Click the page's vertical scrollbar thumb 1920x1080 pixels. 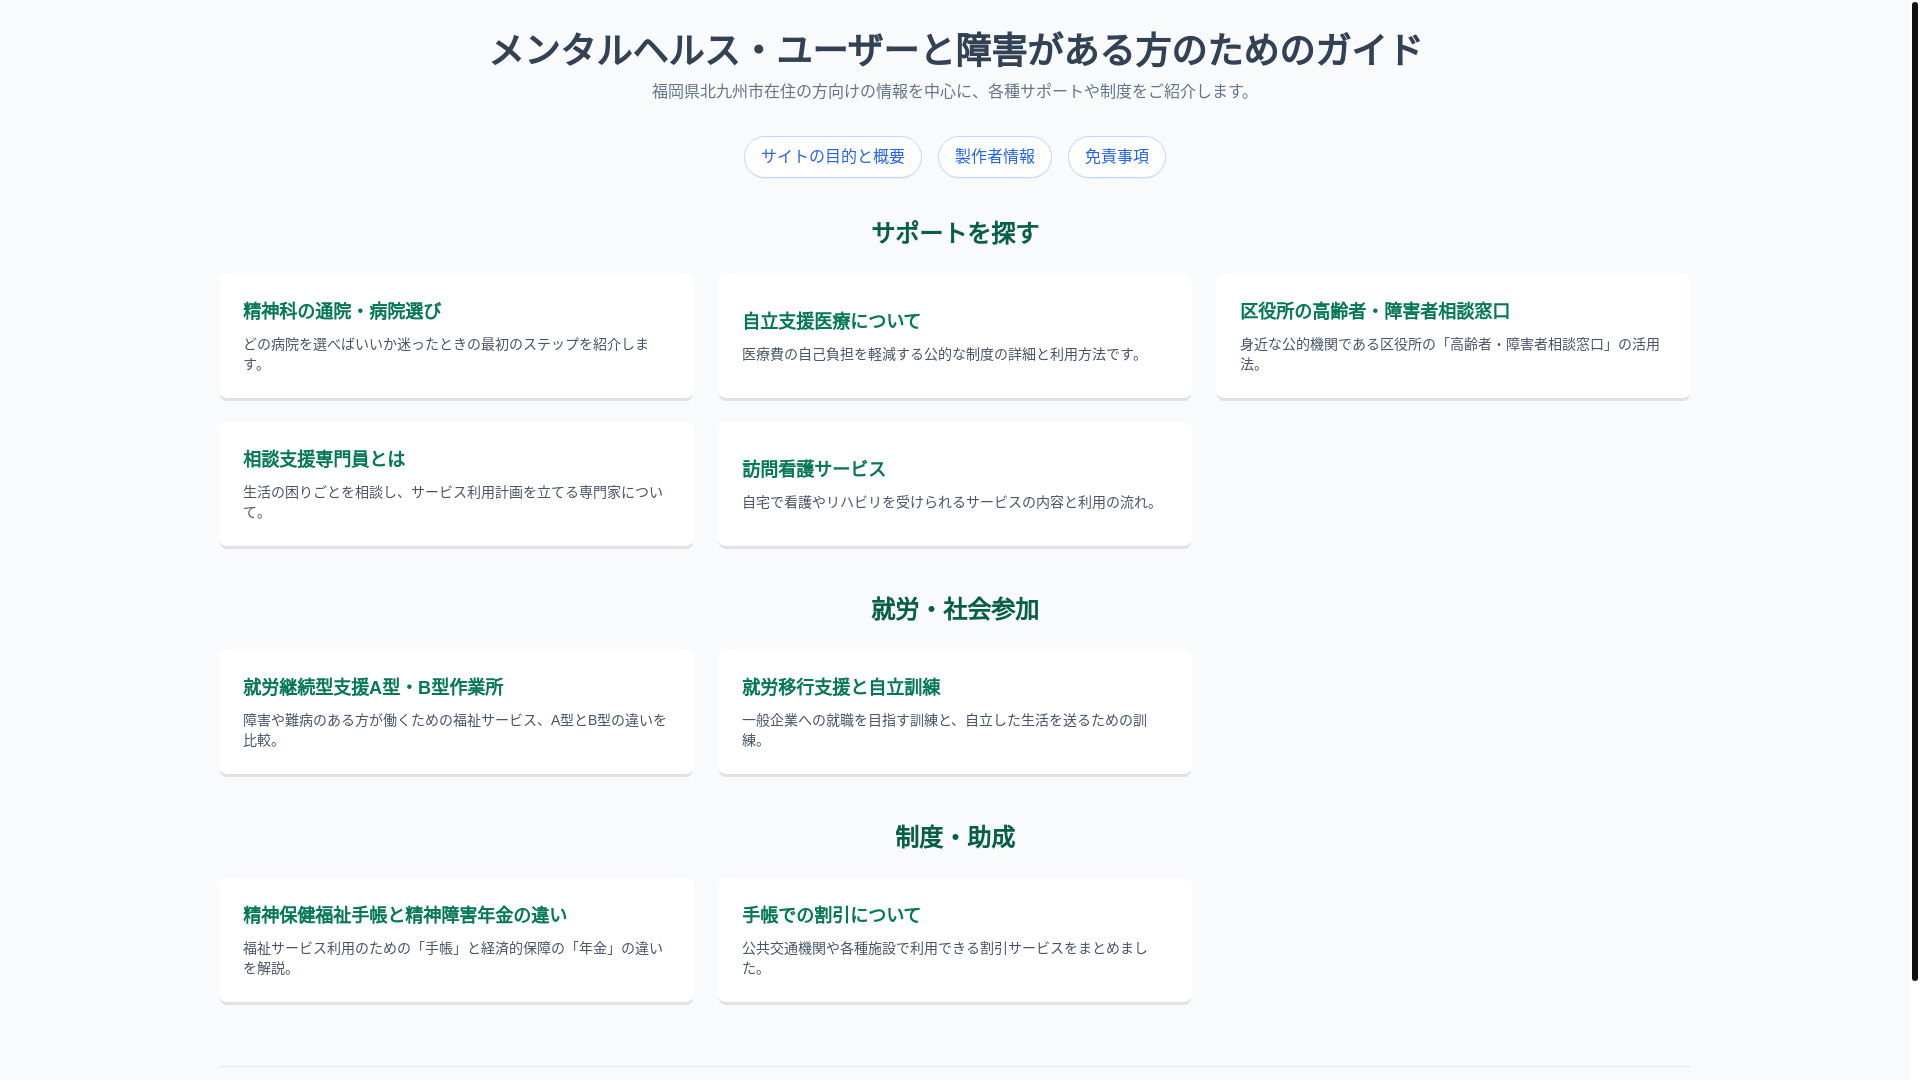coord(1914,490)
